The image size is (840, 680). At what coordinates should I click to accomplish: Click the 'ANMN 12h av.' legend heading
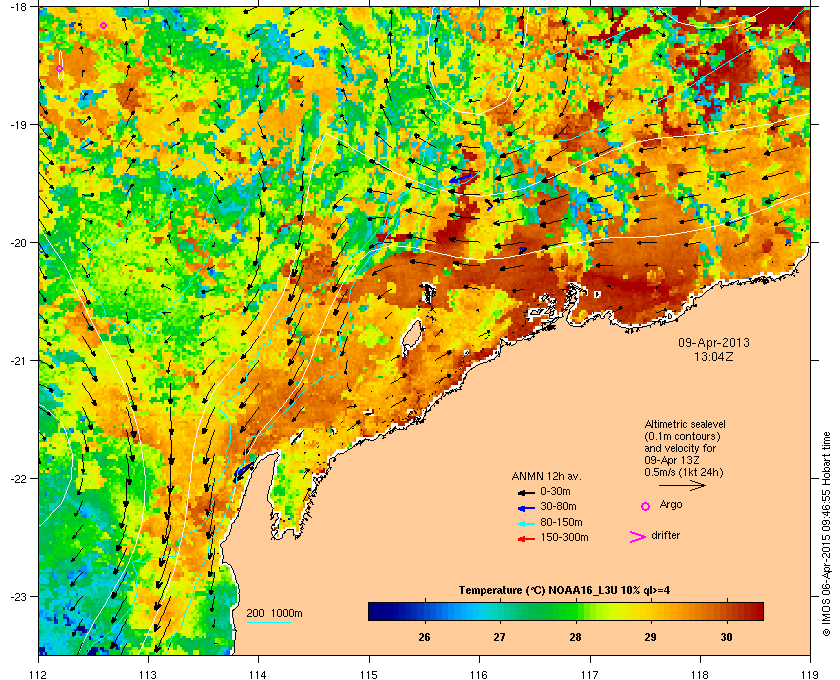point(546,476)
